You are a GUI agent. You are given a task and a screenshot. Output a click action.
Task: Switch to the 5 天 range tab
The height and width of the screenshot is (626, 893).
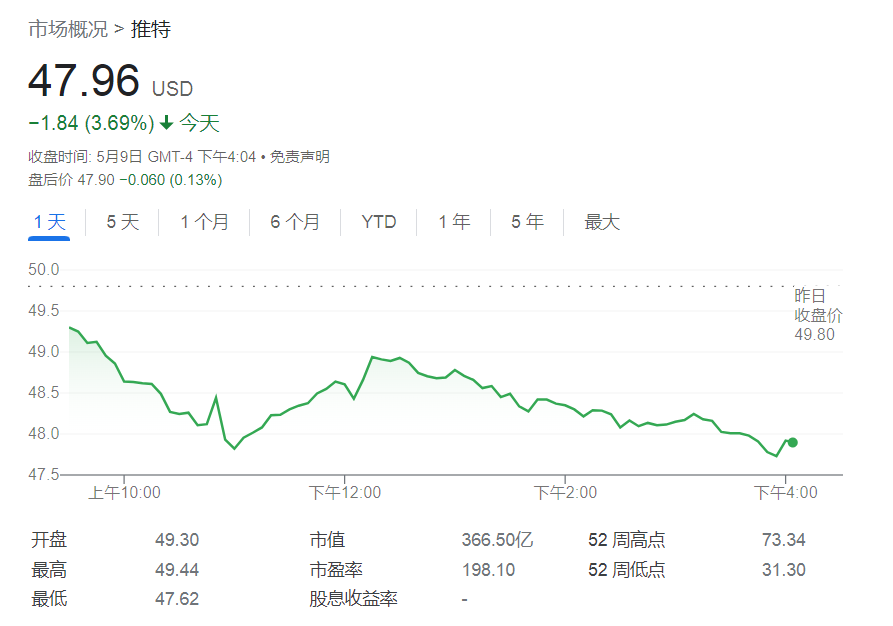tap(122, 222)
